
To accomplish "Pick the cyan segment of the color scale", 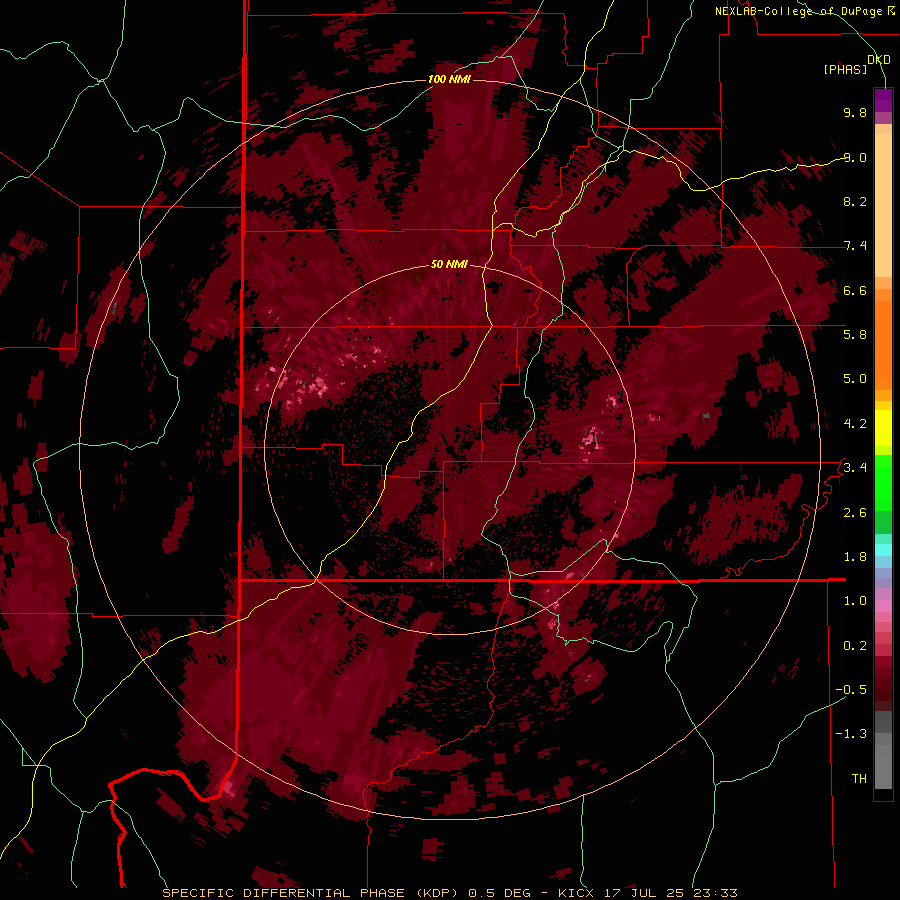I will [883, 550].
